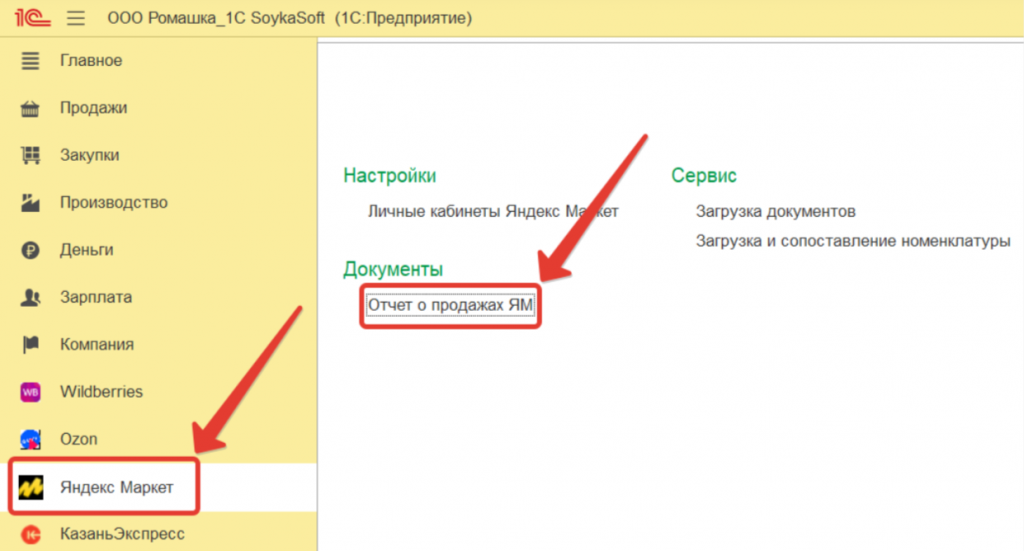Screen dimensions: 1024x551
Task: Open Загрузка документов service
Action: tap(775, 211)
